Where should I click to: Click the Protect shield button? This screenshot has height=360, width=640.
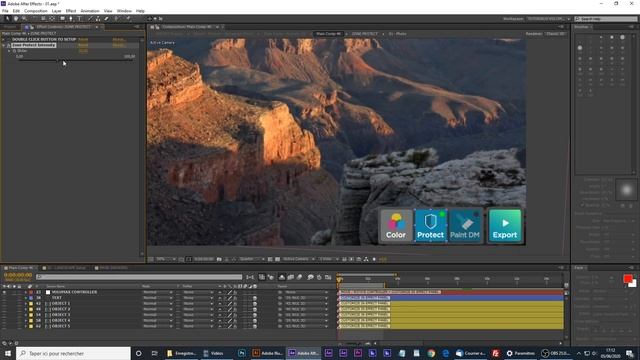coord(430,226)
